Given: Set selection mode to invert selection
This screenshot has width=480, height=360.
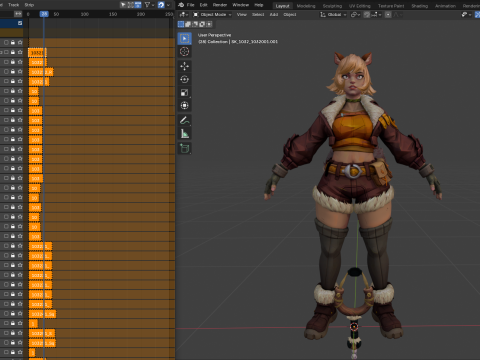Looking at the screenshot, I should tap(202, 24).
